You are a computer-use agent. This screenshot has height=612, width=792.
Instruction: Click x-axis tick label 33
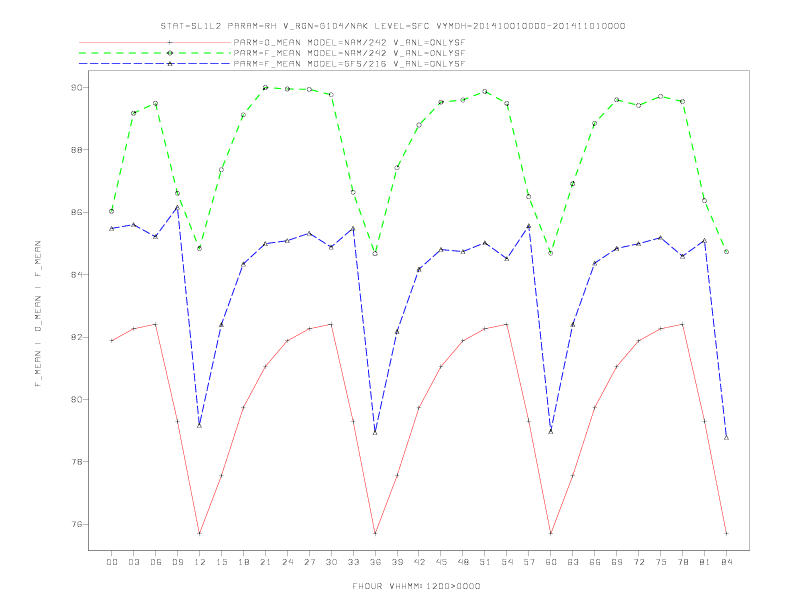pos(353,562)
